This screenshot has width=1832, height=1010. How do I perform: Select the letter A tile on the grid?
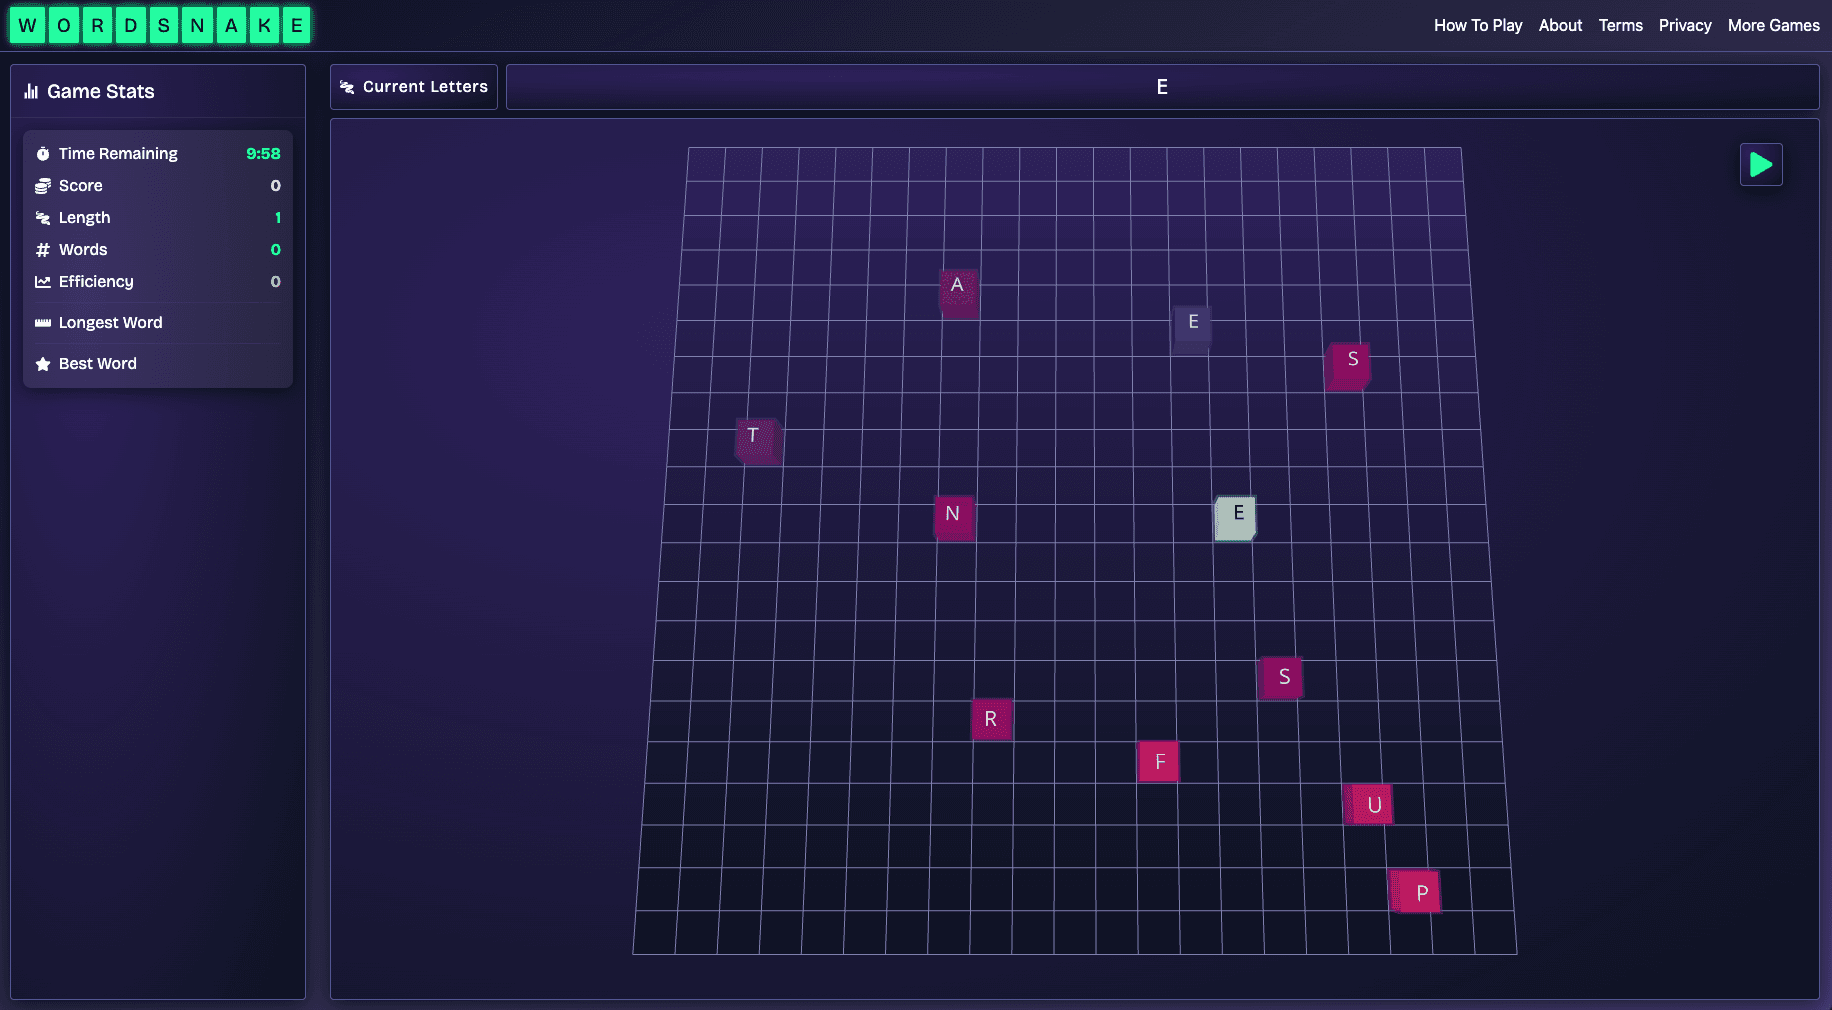958,290
